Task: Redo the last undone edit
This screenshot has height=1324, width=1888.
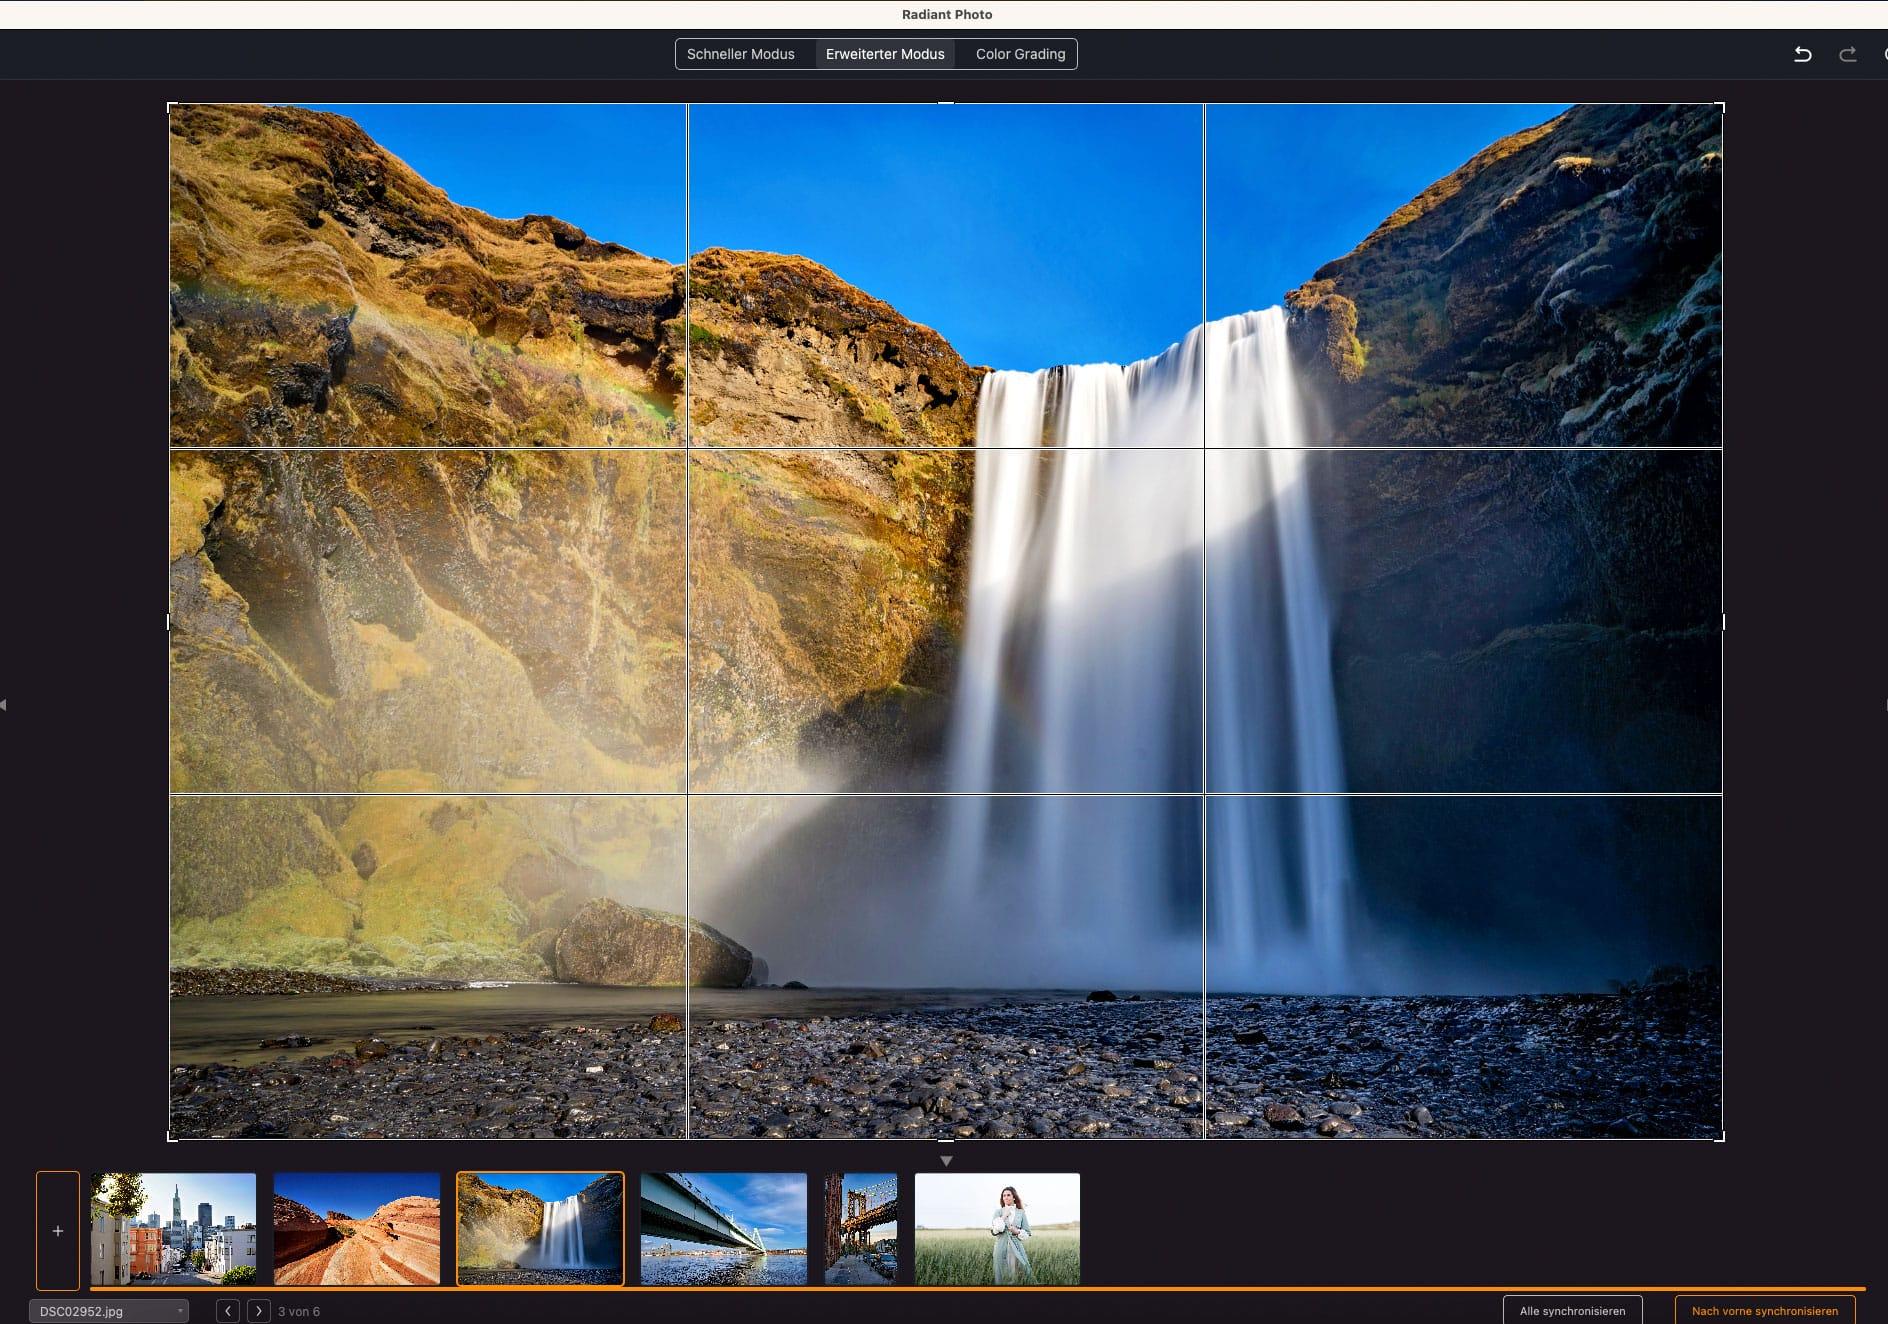Action: tap(1847, 54)
